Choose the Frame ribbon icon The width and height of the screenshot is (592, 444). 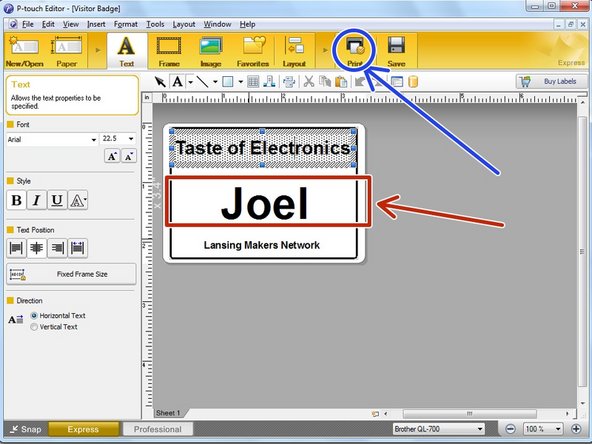(169, 51)
